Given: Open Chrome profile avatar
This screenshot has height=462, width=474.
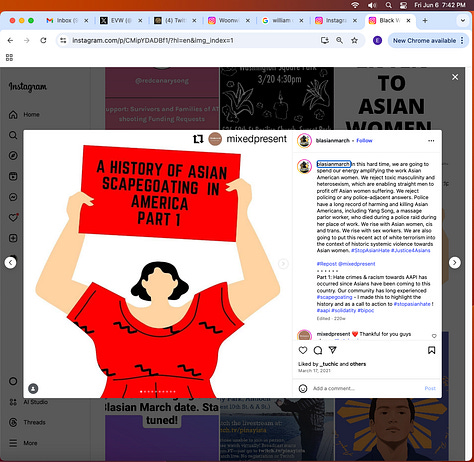Looking at the screenshot, I should (x=377, y=40).
